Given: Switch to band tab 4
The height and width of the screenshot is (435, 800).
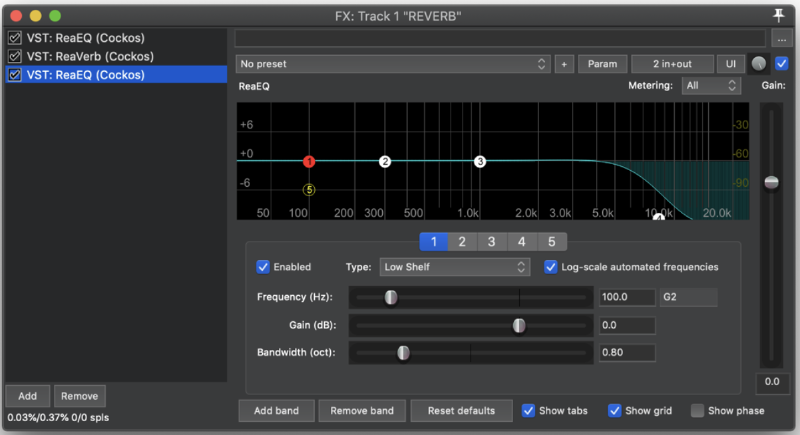Looking at the screenshot, I should point(522,242).
